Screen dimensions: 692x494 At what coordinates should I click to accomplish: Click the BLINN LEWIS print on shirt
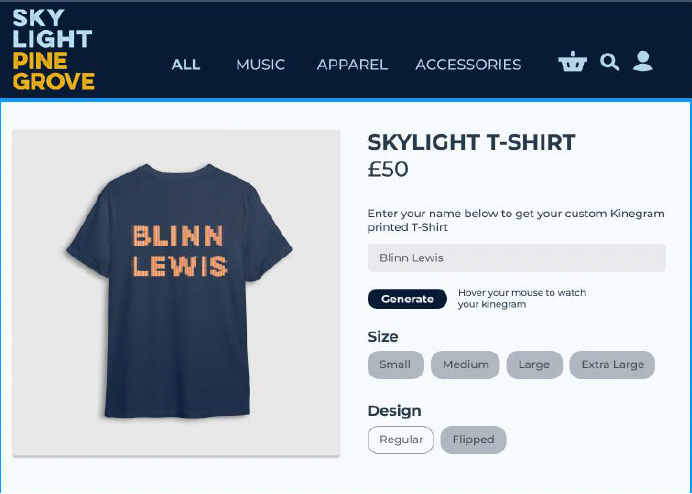click(x=180, y=251)
